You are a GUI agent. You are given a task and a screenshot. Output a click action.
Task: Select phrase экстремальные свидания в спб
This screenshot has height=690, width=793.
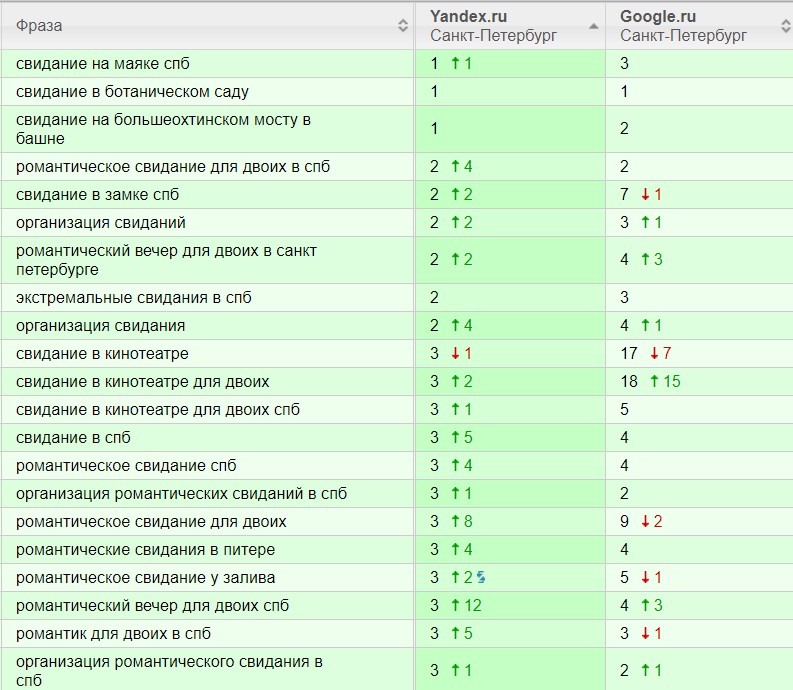coord(133,298)
